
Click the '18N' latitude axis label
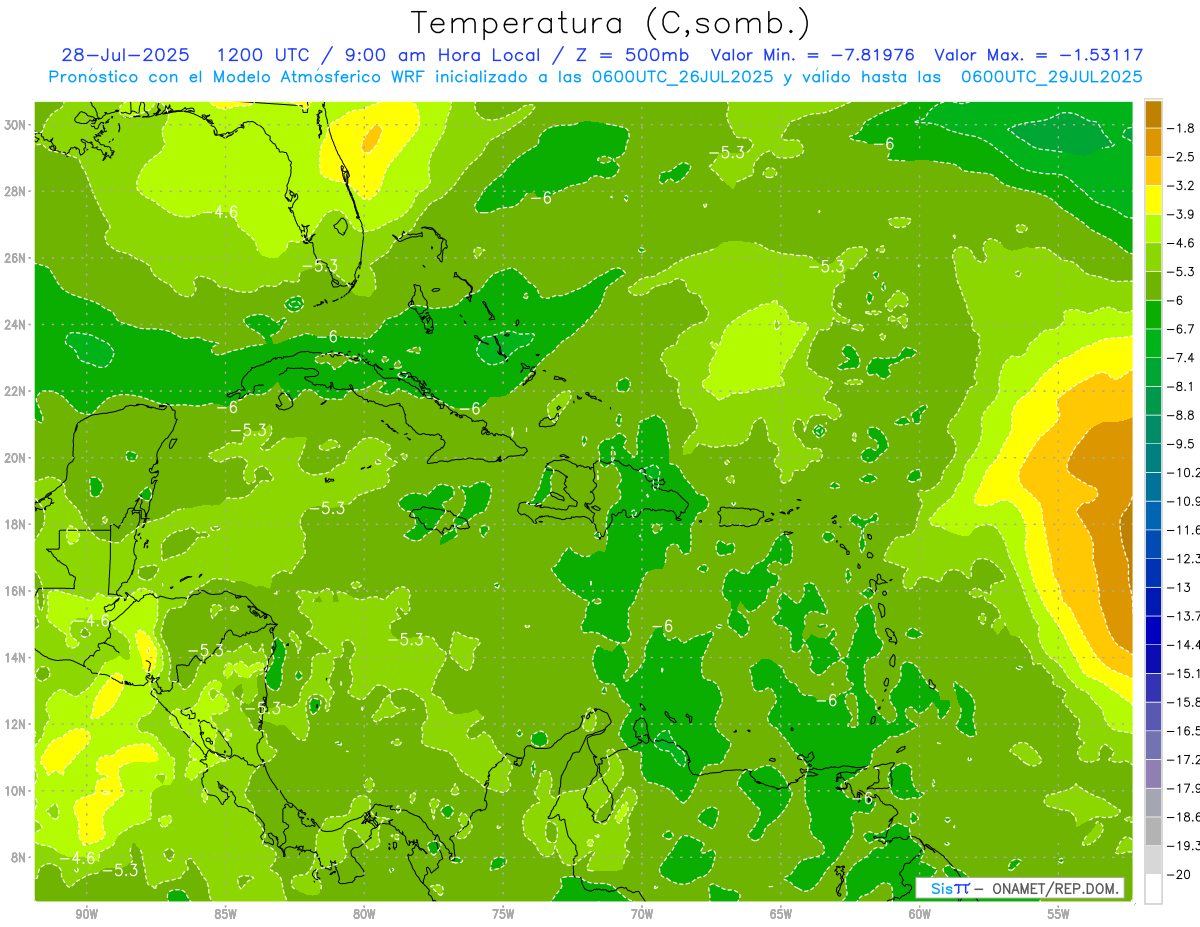point(17,524)
